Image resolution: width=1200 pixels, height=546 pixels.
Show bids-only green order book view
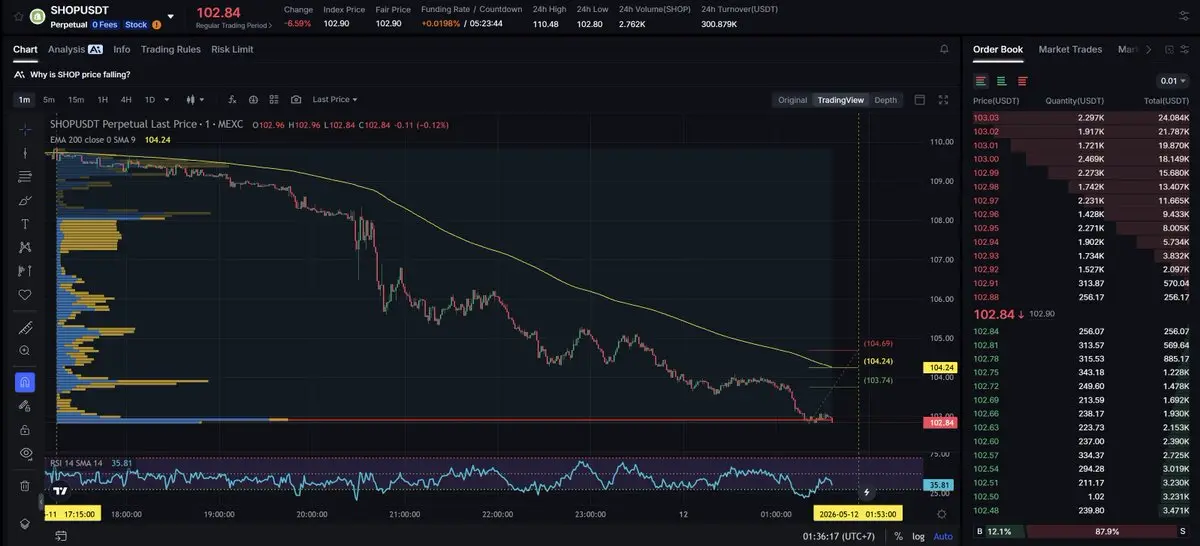(x=1001, y=81)
